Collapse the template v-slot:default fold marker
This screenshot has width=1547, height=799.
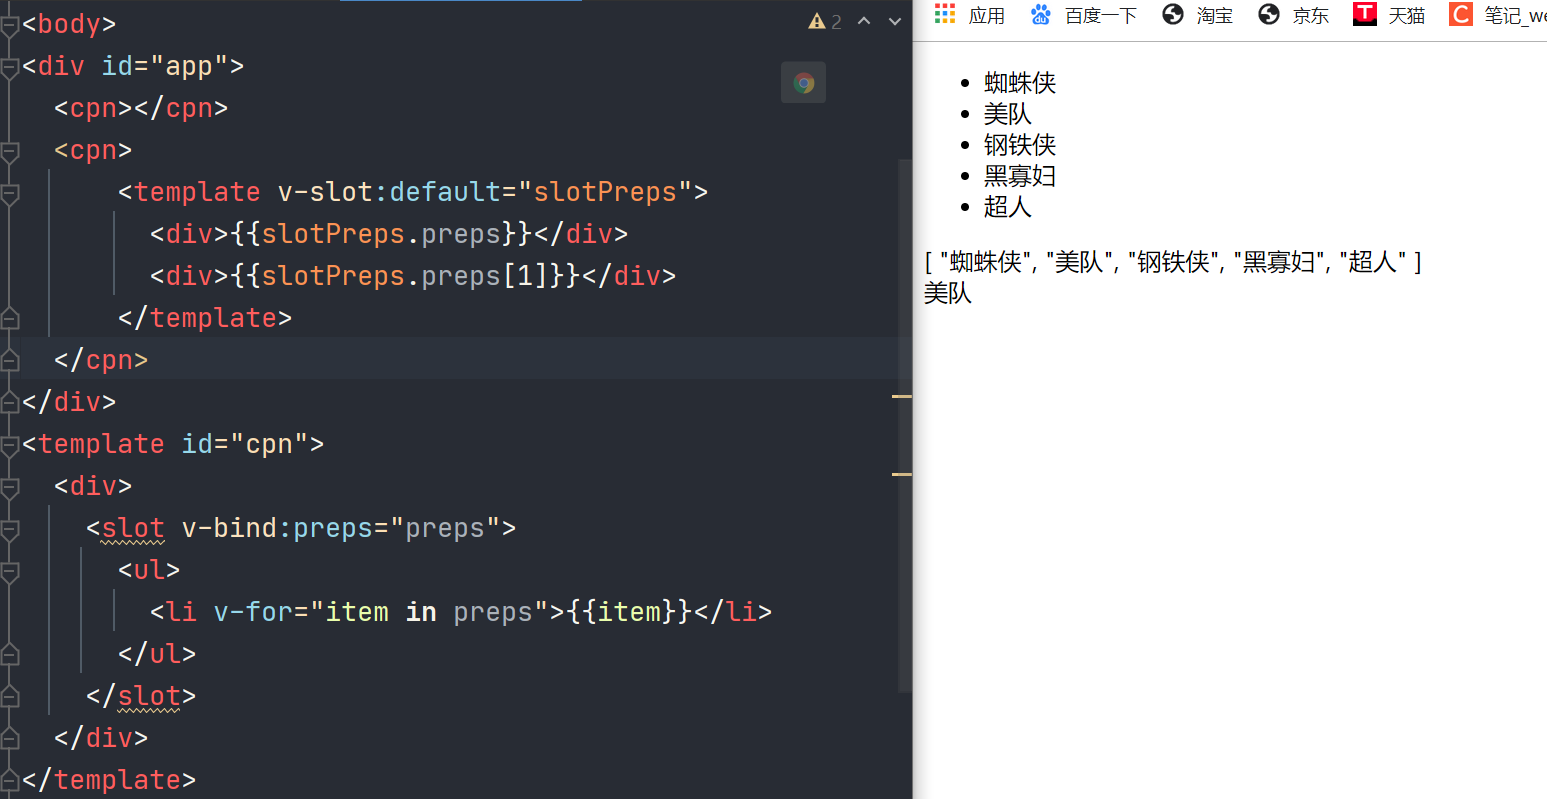click(10, 193)
